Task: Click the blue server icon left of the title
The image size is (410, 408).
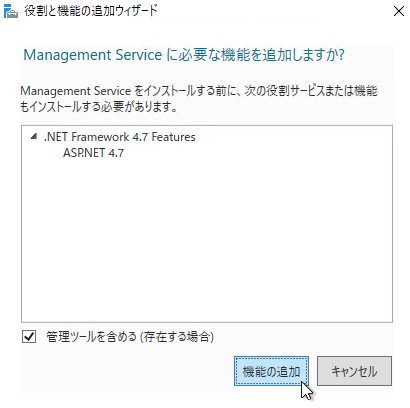Action: (x=10, y=11)
